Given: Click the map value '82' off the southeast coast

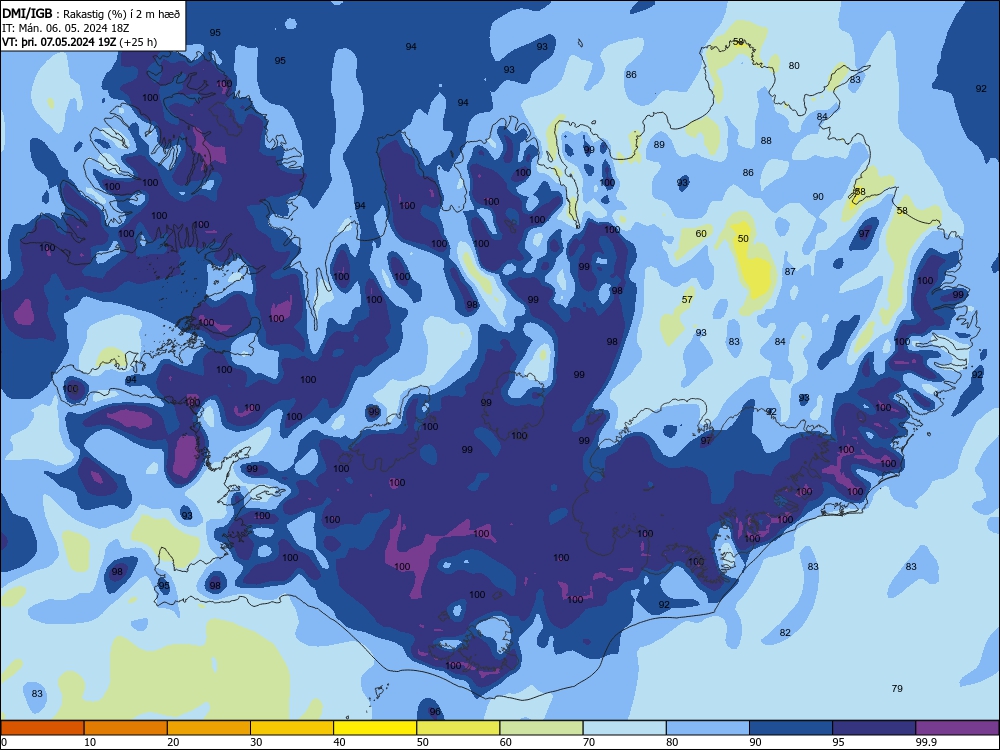Looking at the screenshot, I should coord(785,632).
